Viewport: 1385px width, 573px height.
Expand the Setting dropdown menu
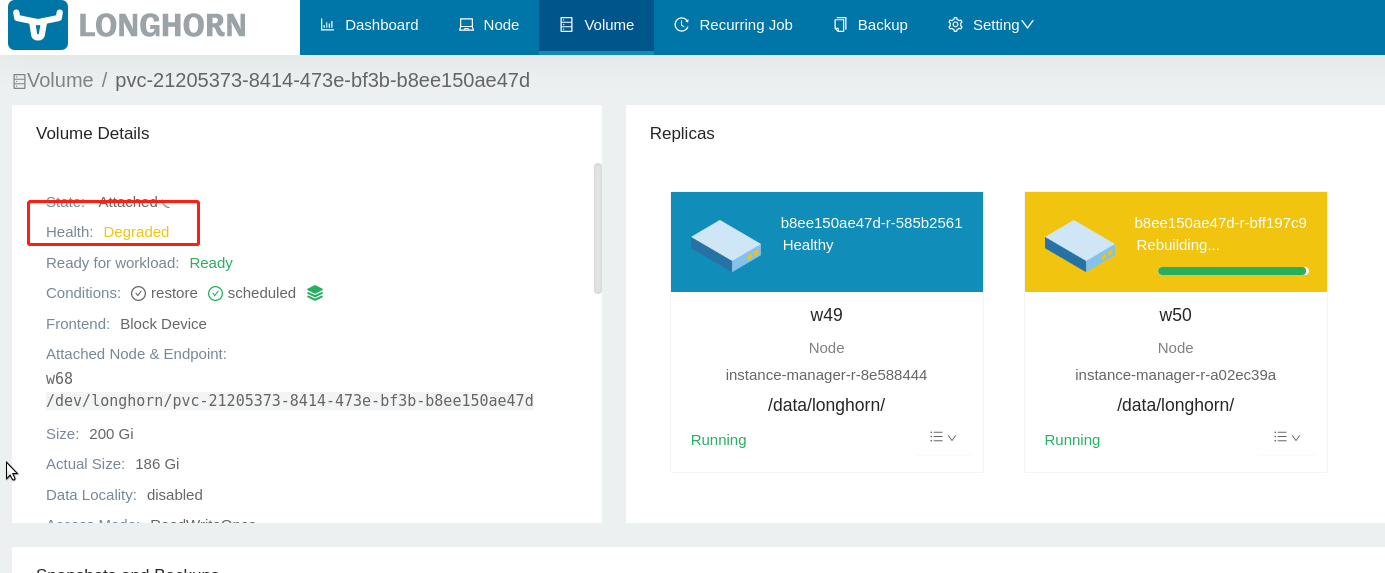(990, 25)
